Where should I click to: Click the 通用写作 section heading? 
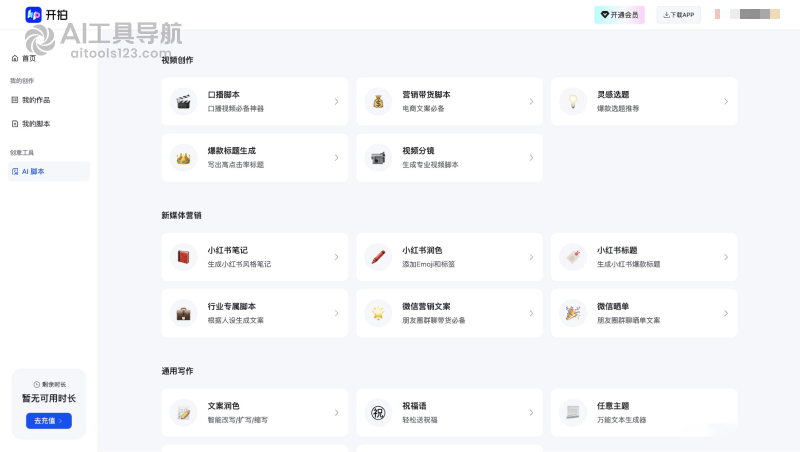177,371
